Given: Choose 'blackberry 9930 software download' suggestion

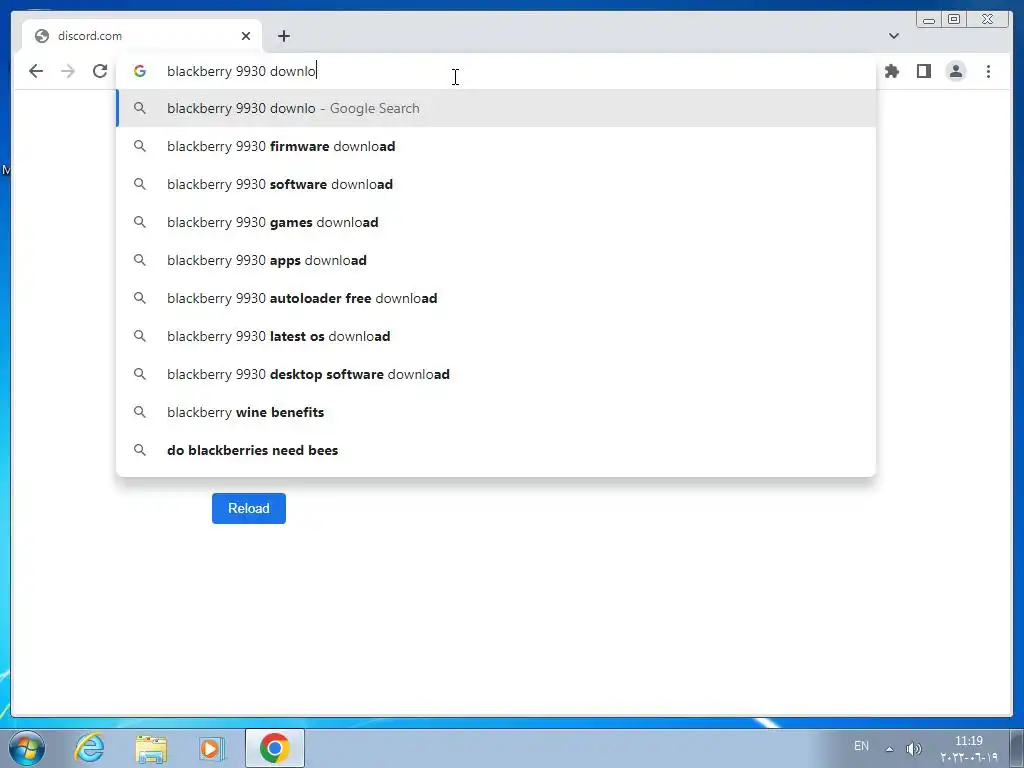Looking at the screenshot, I should pyautogui.click(x=496, y=184).
